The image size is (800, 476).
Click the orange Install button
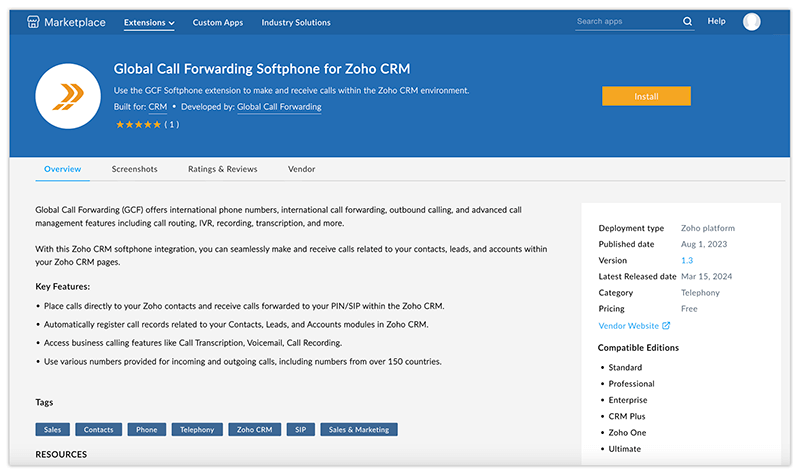646,96
